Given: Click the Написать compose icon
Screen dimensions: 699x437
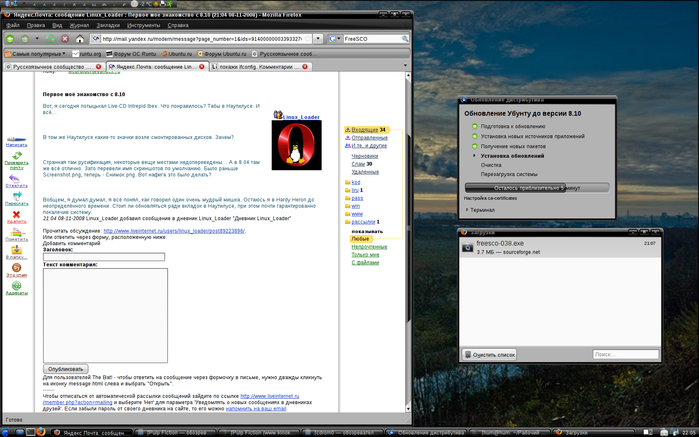Looking at the screenshot, I should (16, 142).
